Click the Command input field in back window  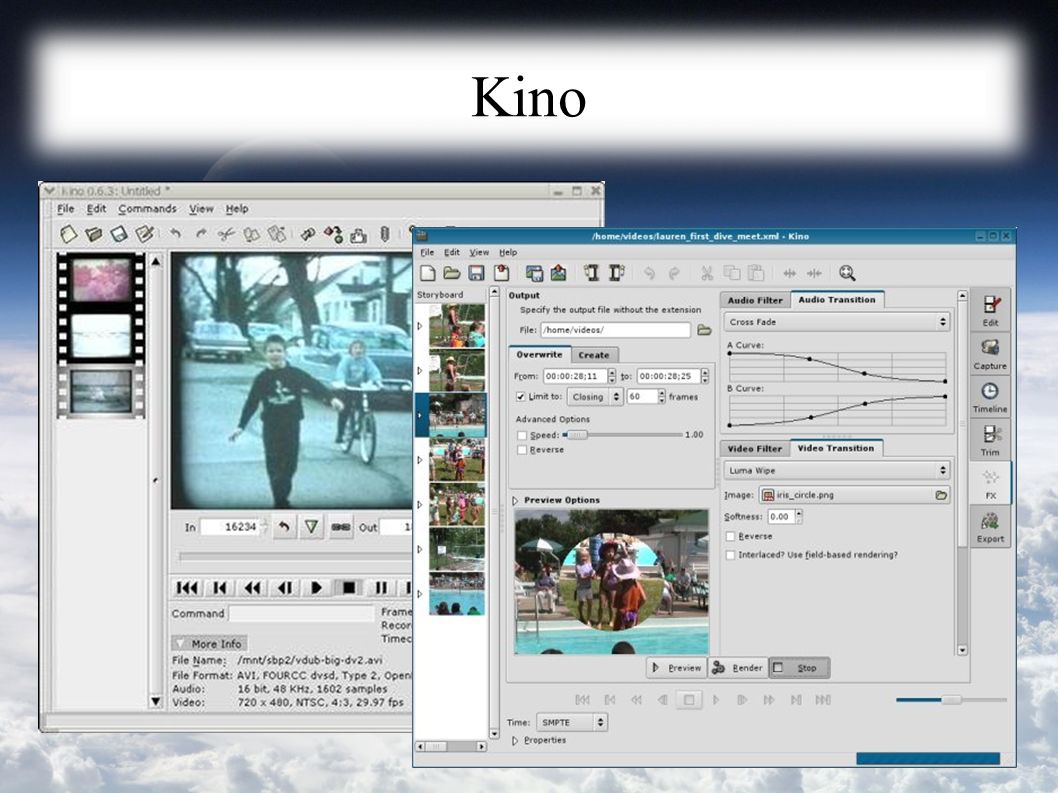(302, 613)
